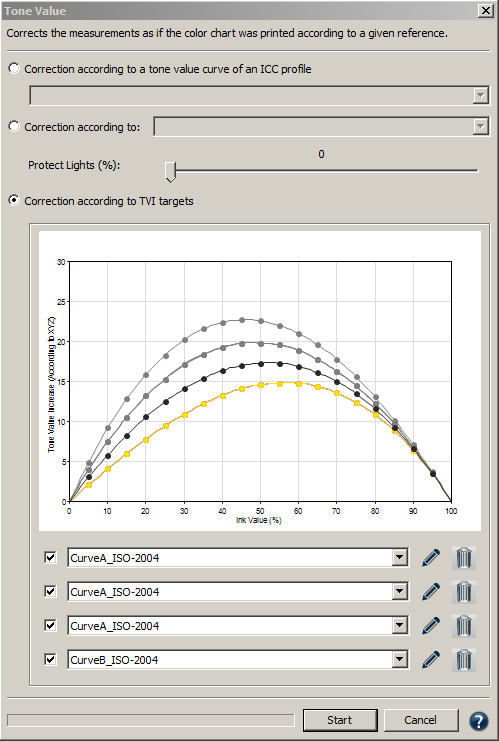Viewport: 499px width, 742px height.
Task: Select correction by ICC profile tone value curve
Action: (x=14, y=69)
